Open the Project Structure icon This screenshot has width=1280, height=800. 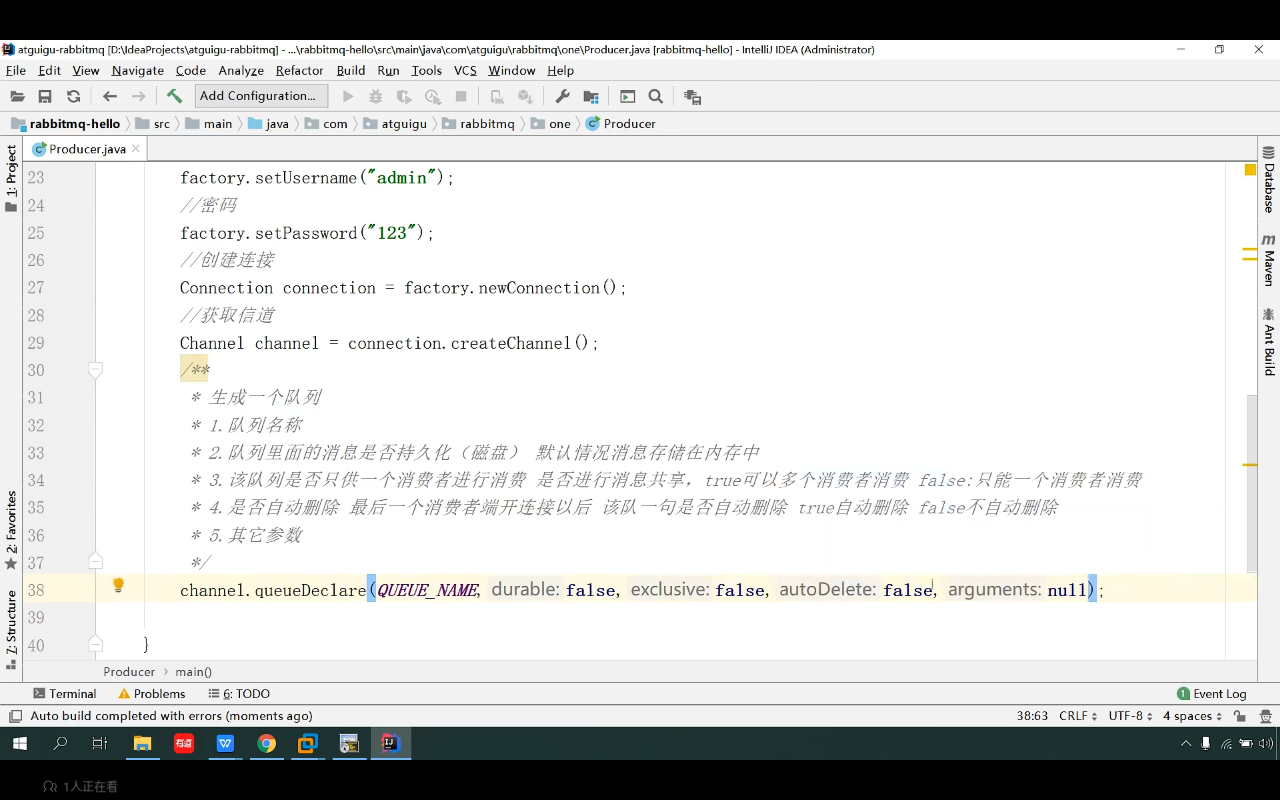[591, 97]
